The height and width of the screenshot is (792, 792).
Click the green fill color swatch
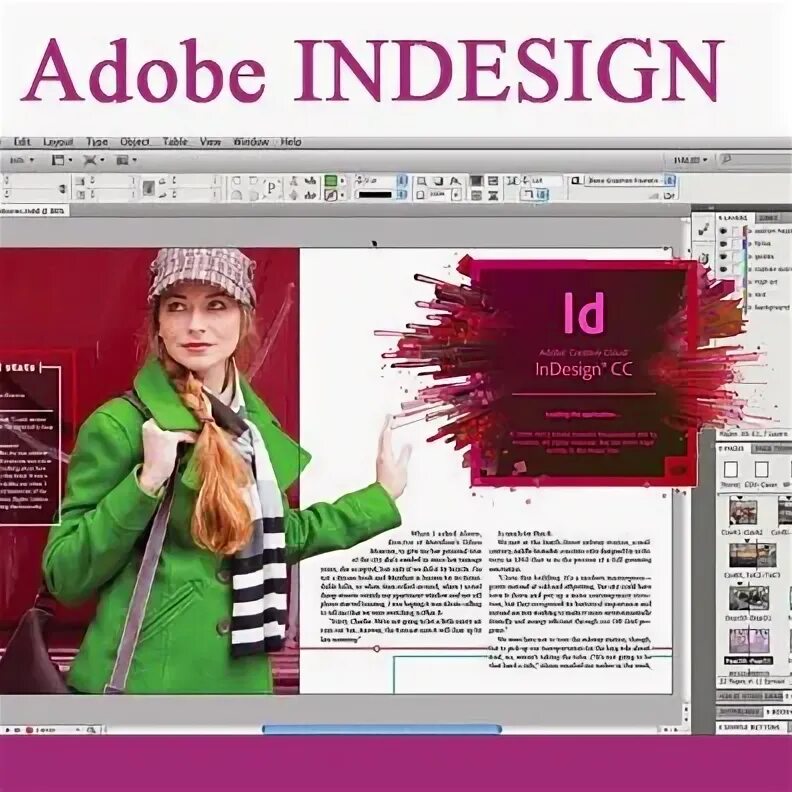pos(330,180)
